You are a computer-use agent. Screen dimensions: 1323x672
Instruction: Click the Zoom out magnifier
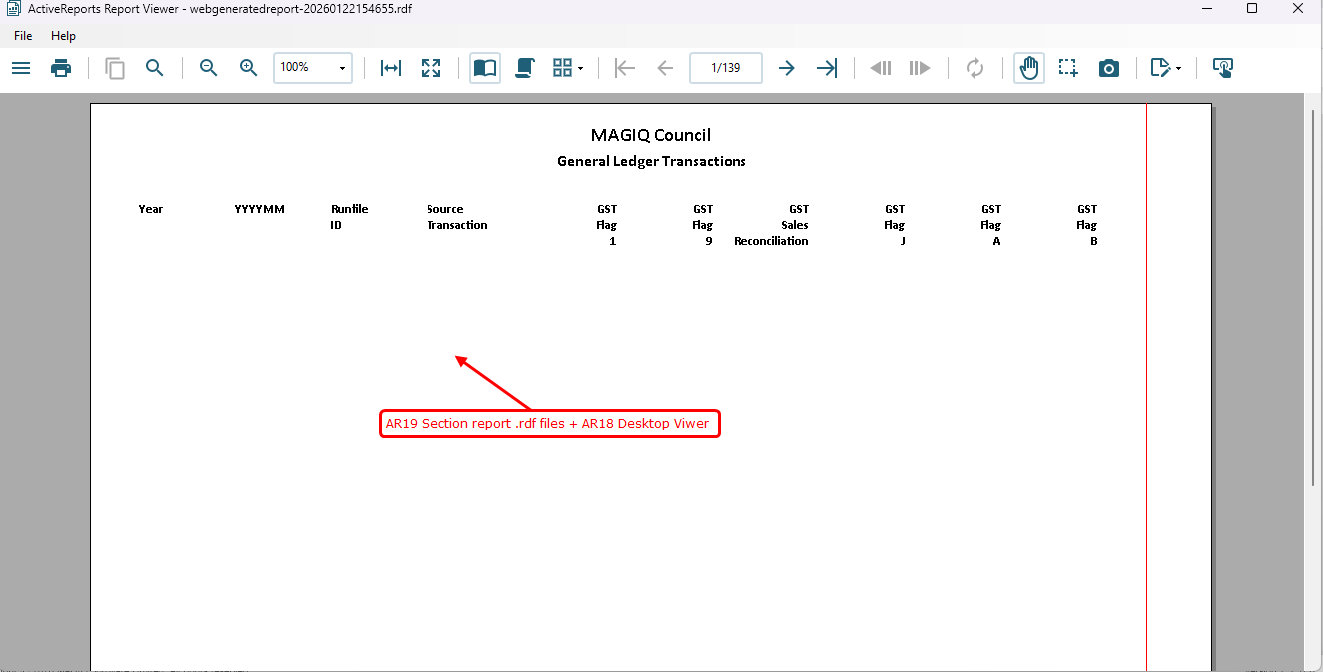[208, 68]
